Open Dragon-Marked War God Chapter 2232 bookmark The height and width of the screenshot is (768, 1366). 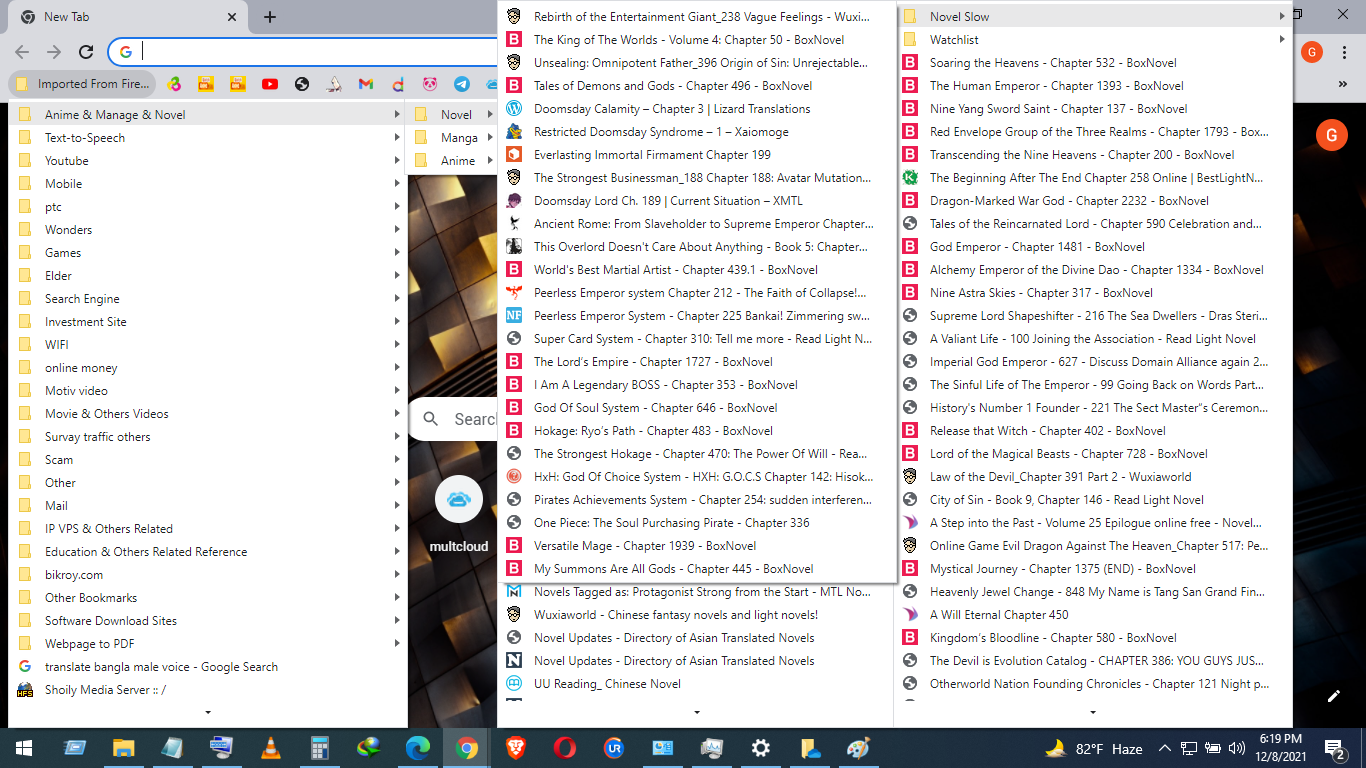1093,201
